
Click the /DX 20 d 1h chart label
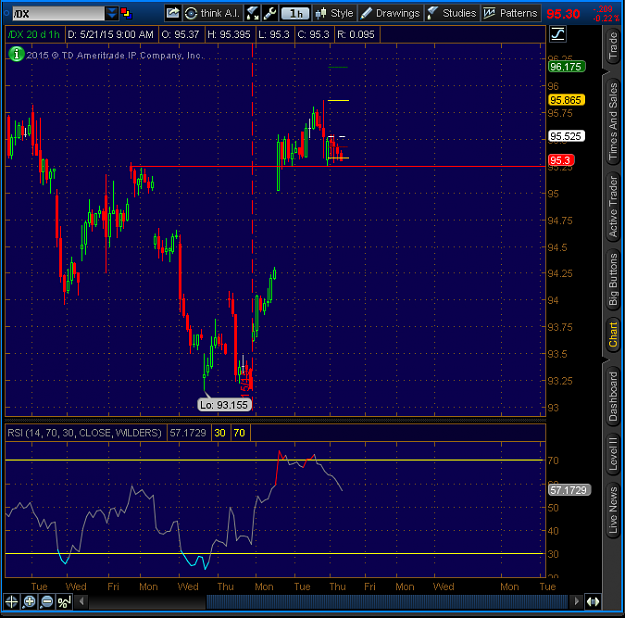tap(34, 35)
